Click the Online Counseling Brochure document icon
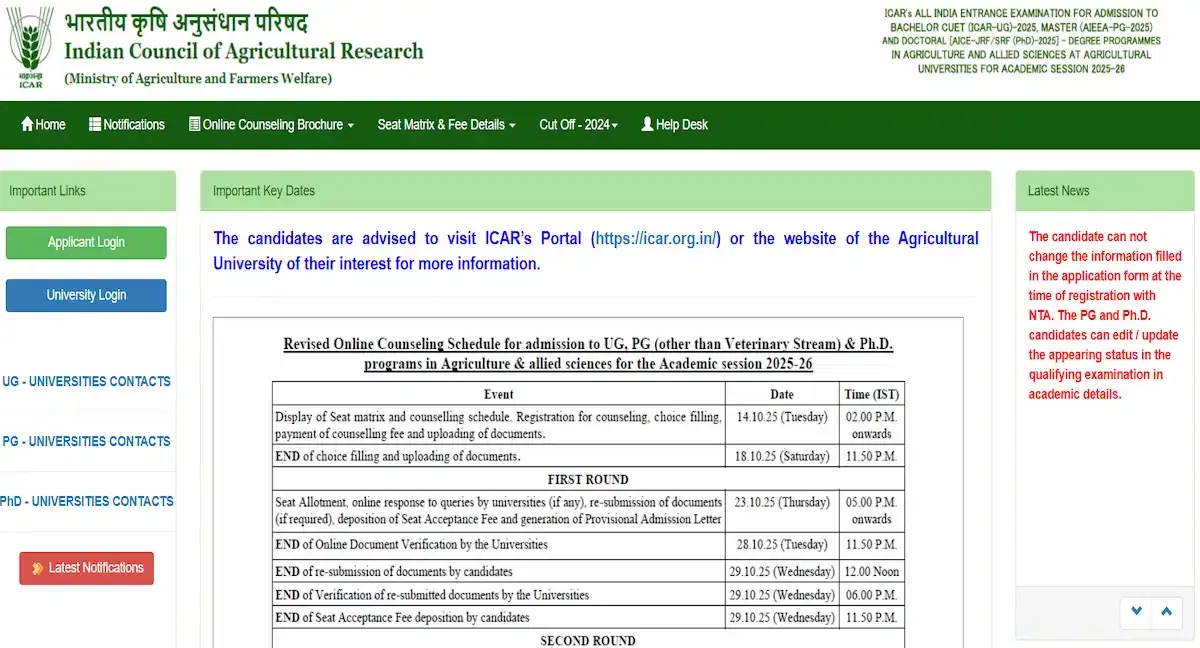Viewport: 1200px width, 648px height. (x=194, y=125)
